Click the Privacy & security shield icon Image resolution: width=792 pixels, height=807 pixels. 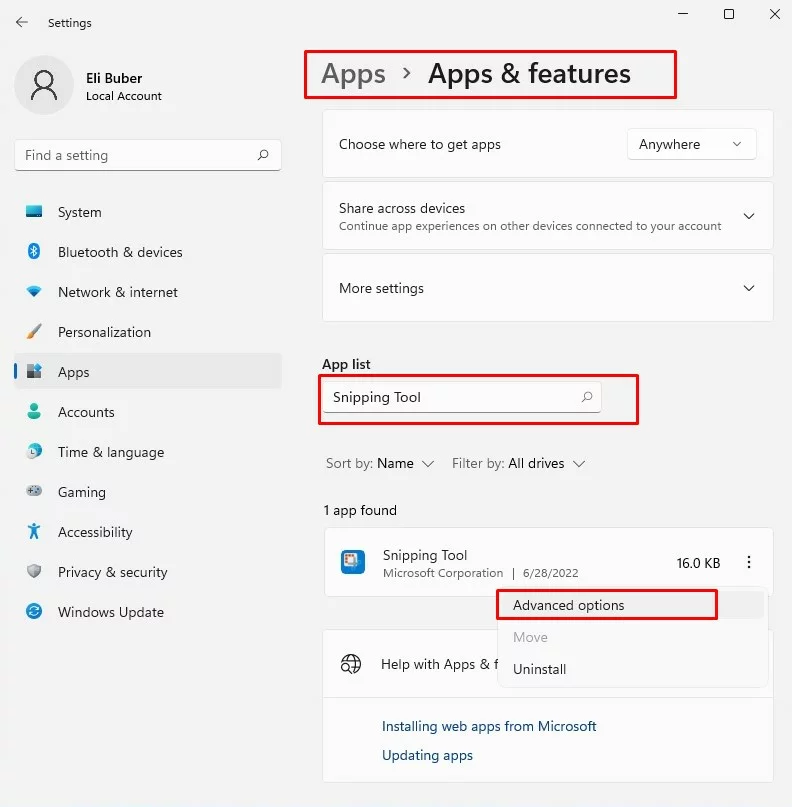[34, 571]
